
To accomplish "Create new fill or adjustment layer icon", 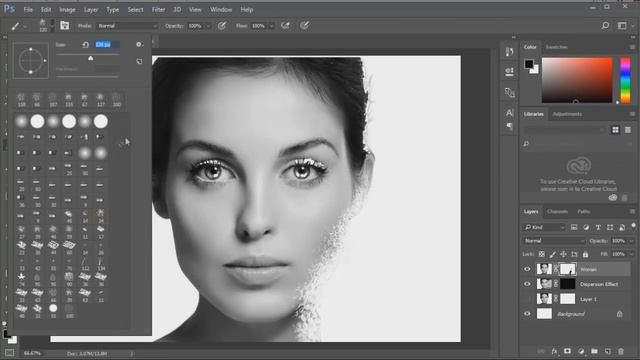I will (581, 351).
